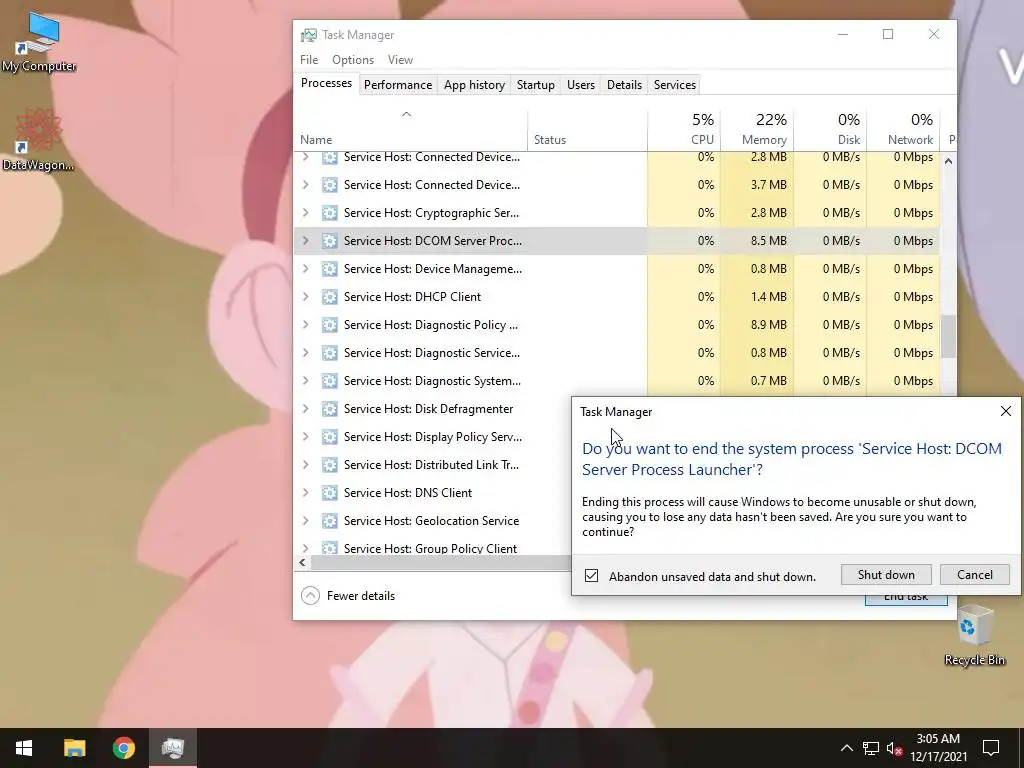Click the scroll up arrow of process list
1024x768 pixels.
click(x=948, y=161)
